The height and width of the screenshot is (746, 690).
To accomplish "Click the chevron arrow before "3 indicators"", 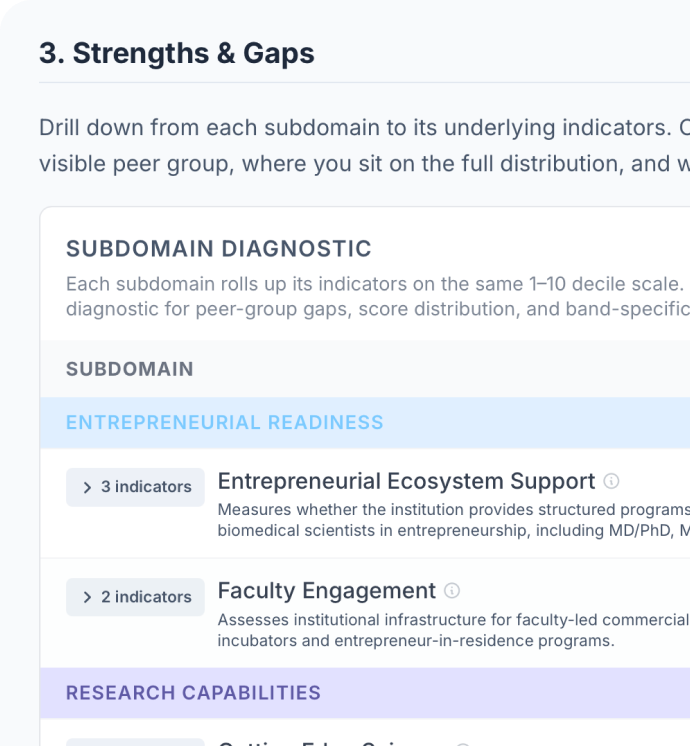I will (x=87, y=487).
